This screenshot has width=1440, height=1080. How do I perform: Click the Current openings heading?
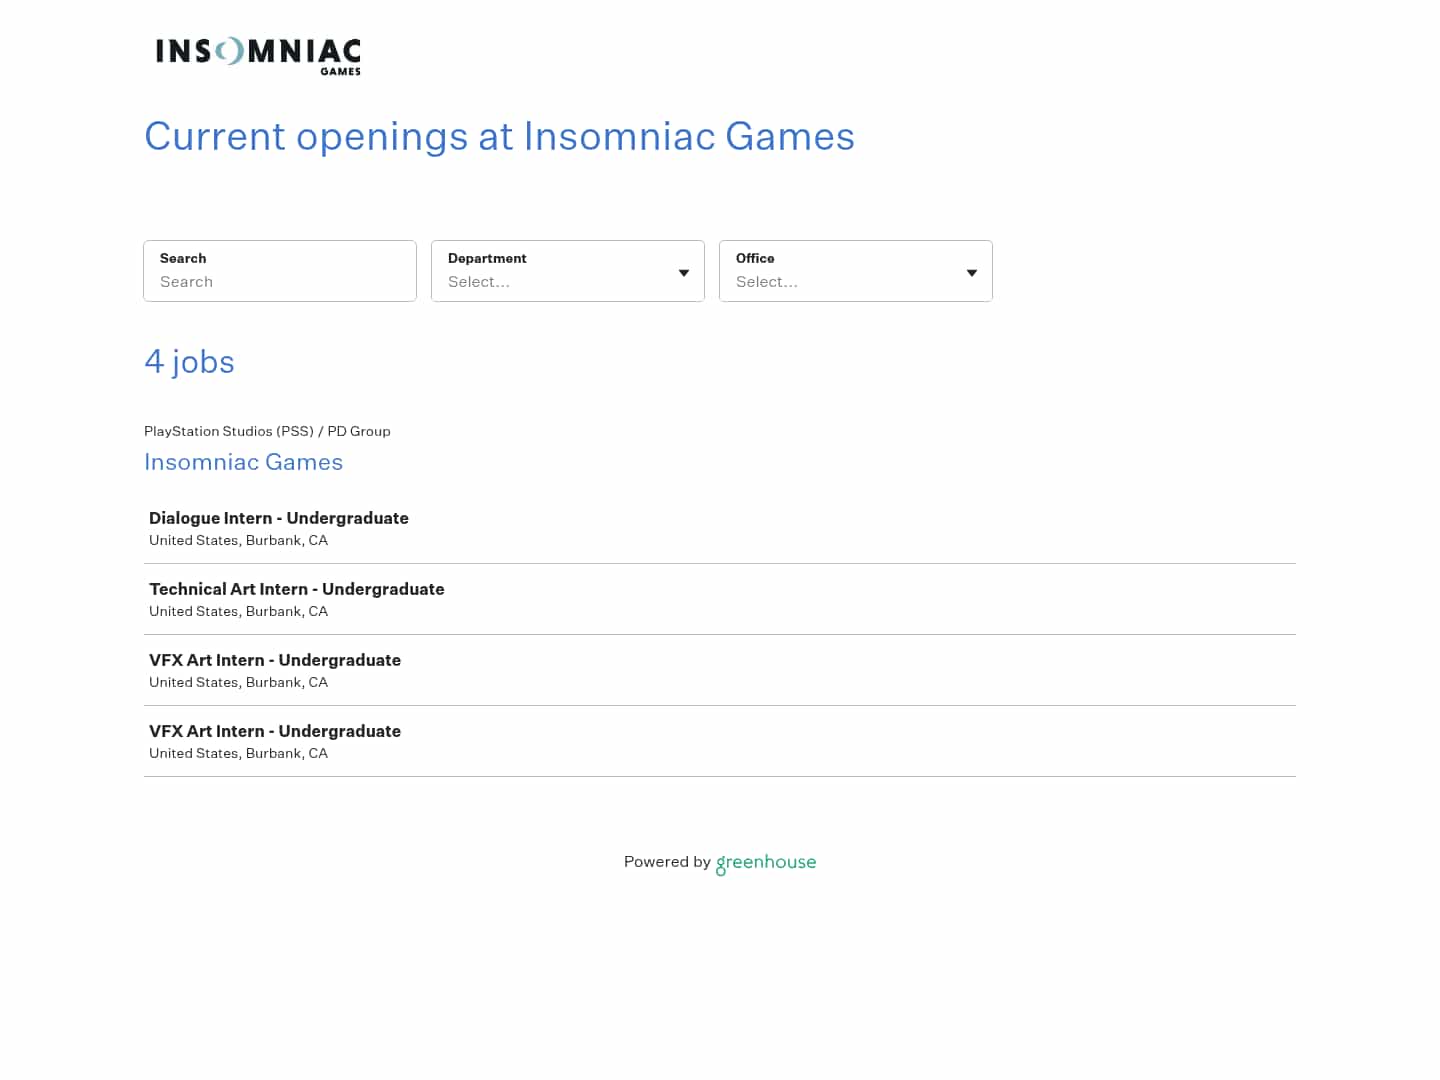pos(499,137)
